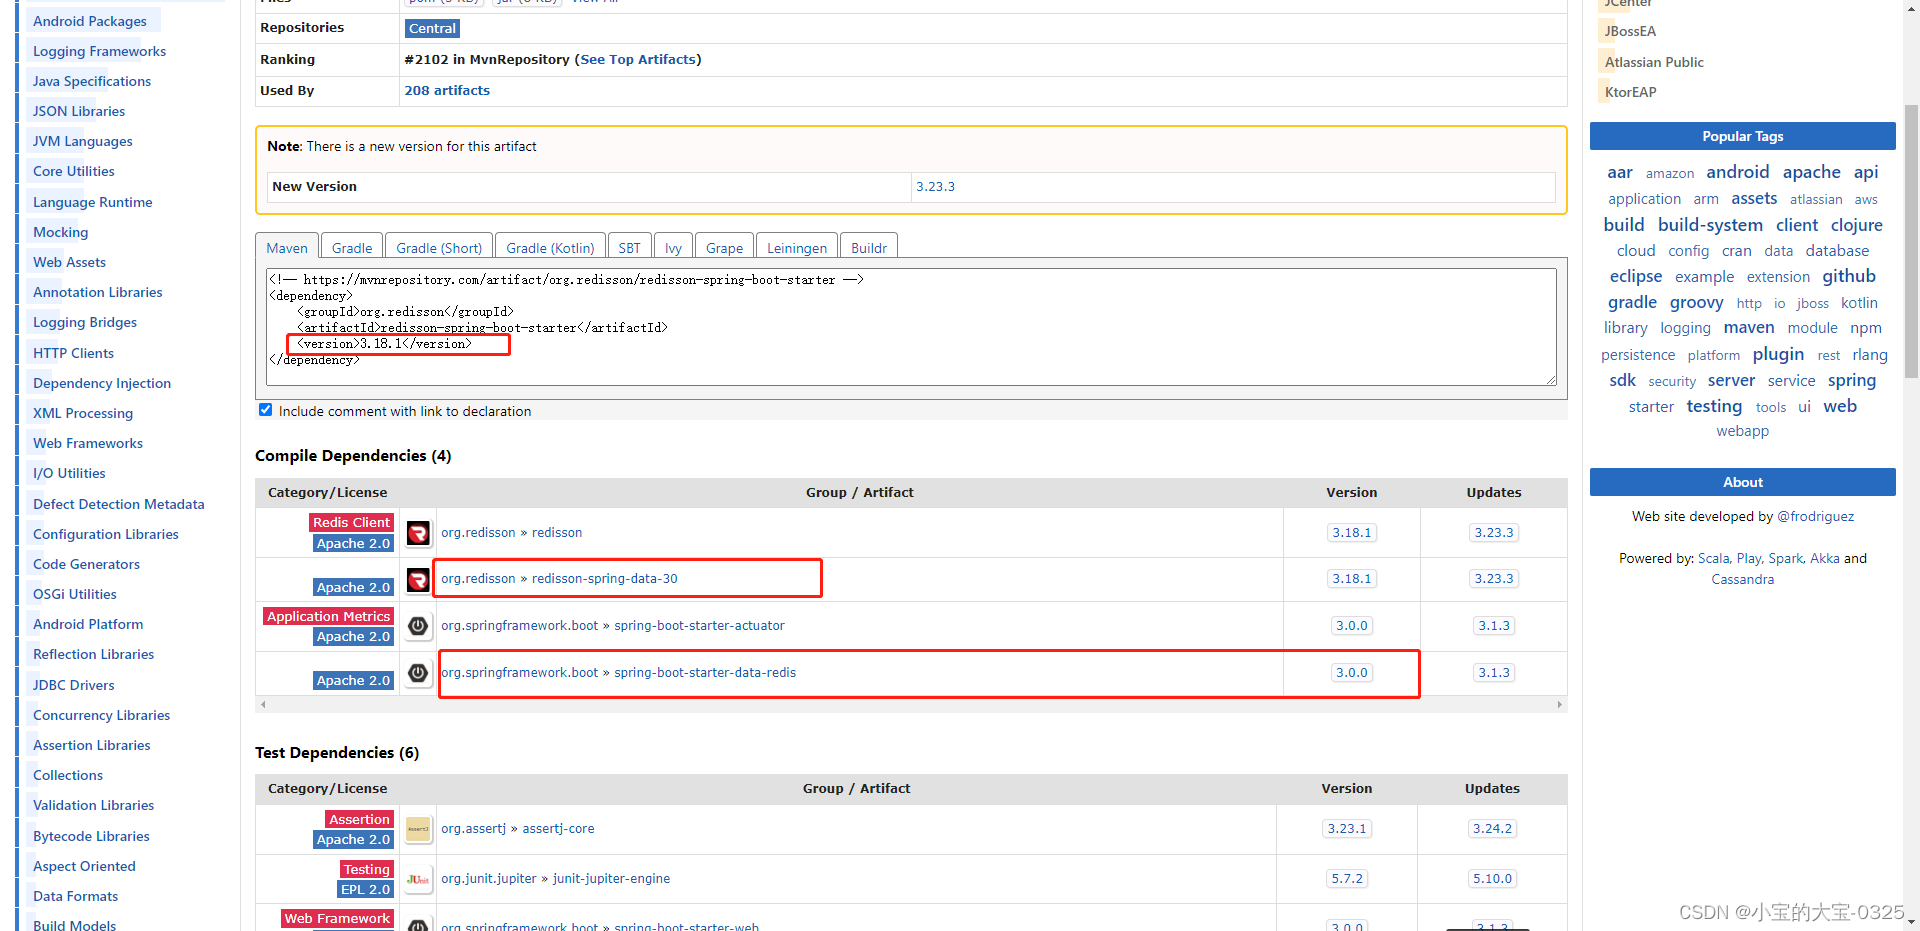The width and height of the screenshot is (1920, 931).
Task: Click the Assertion category tag
Action: pos(359,819)
